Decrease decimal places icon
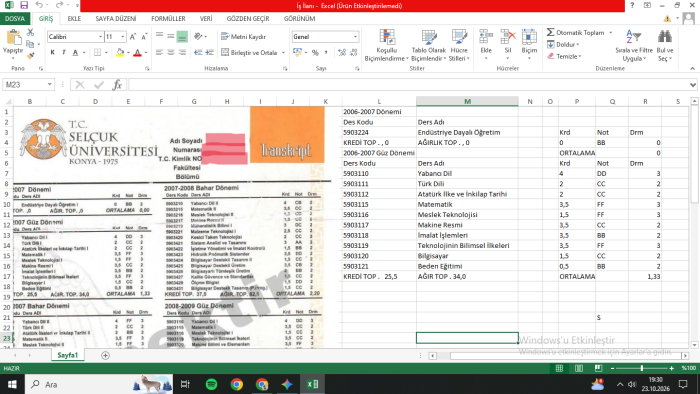 354,53
